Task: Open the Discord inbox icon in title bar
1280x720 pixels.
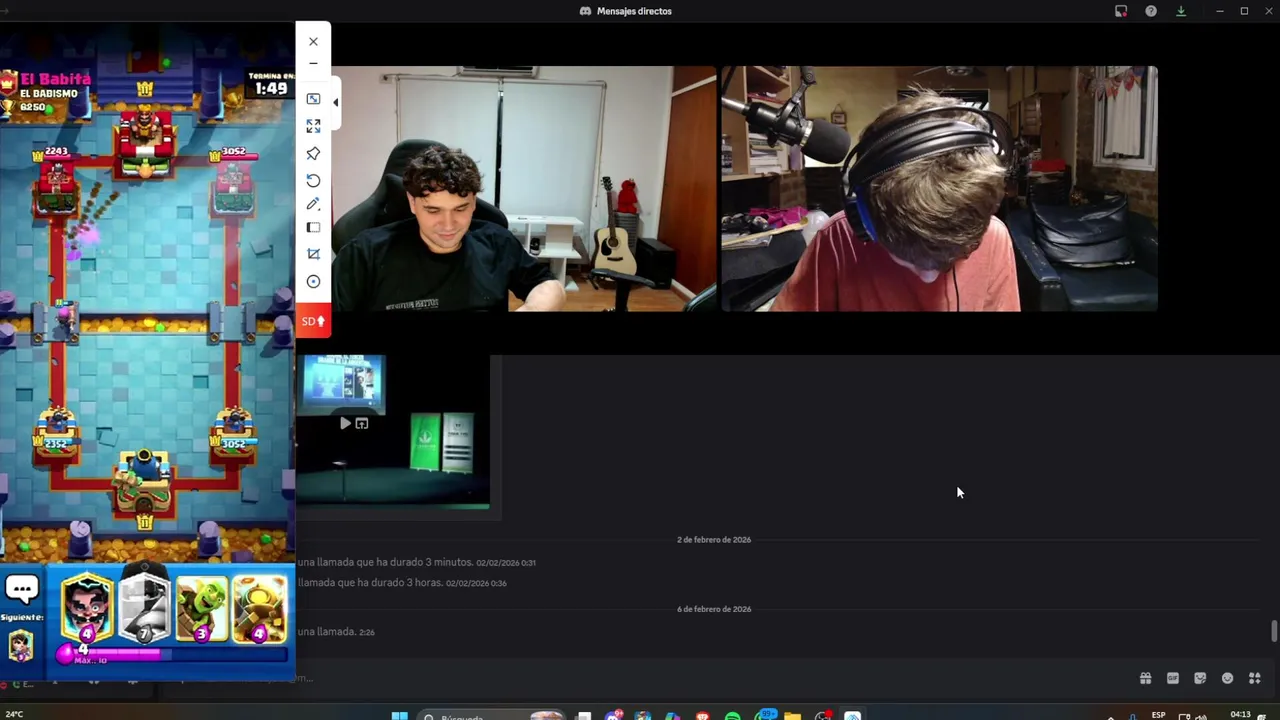Action: 1121,11
